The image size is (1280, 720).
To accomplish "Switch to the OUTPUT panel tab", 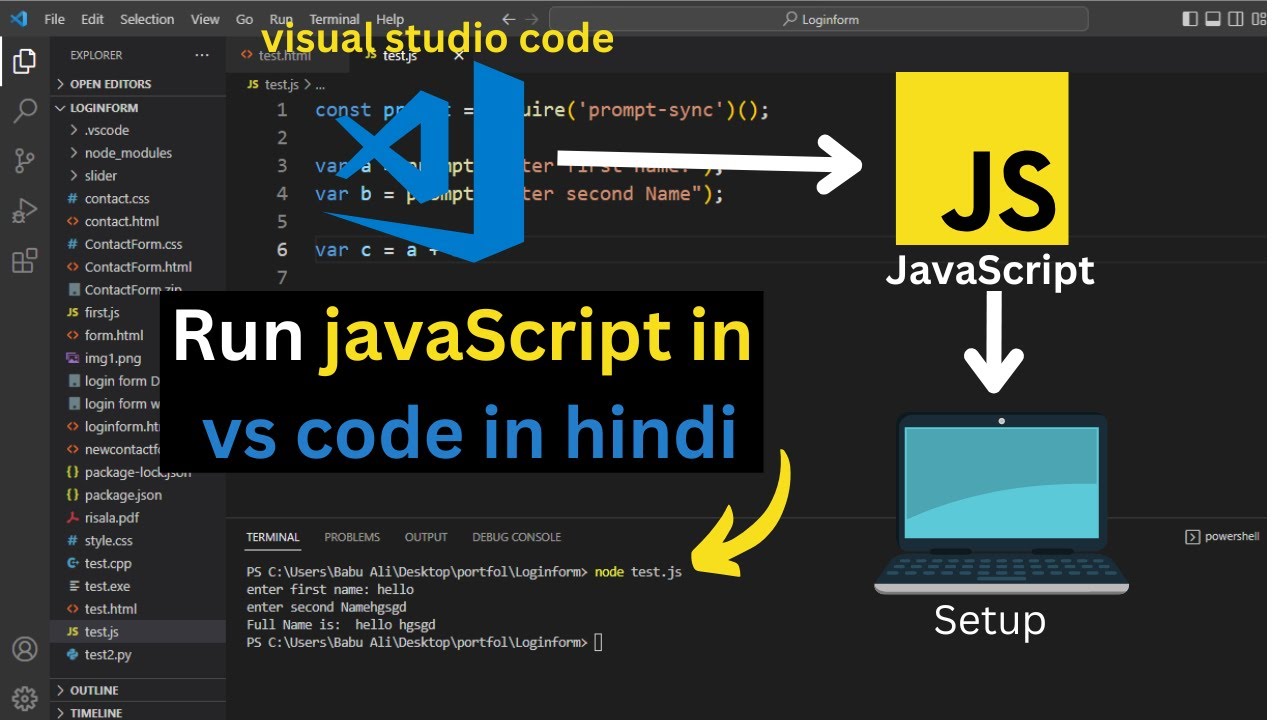I will click(x=426, y=537).
